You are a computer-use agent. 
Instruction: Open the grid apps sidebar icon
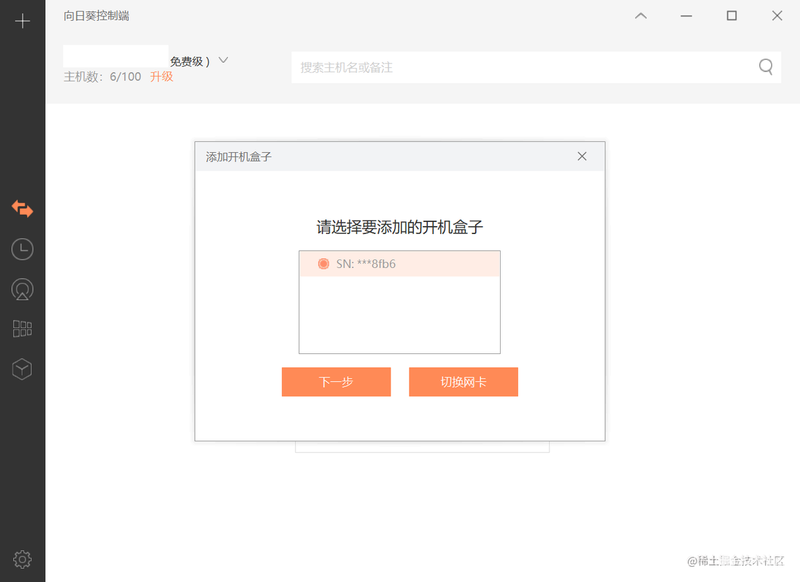[22, 329]
